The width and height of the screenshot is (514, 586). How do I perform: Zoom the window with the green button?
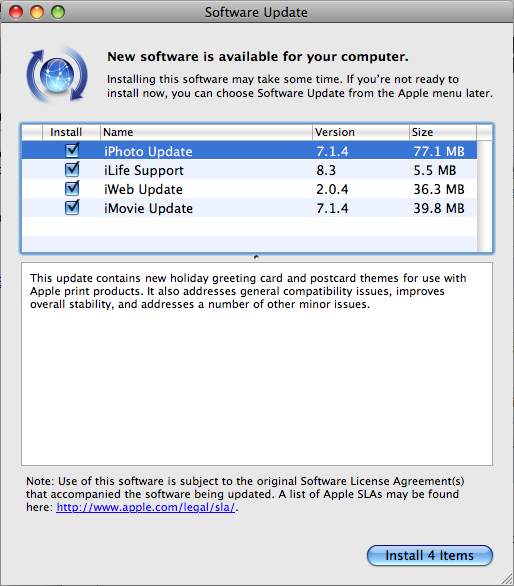[58, 12]
